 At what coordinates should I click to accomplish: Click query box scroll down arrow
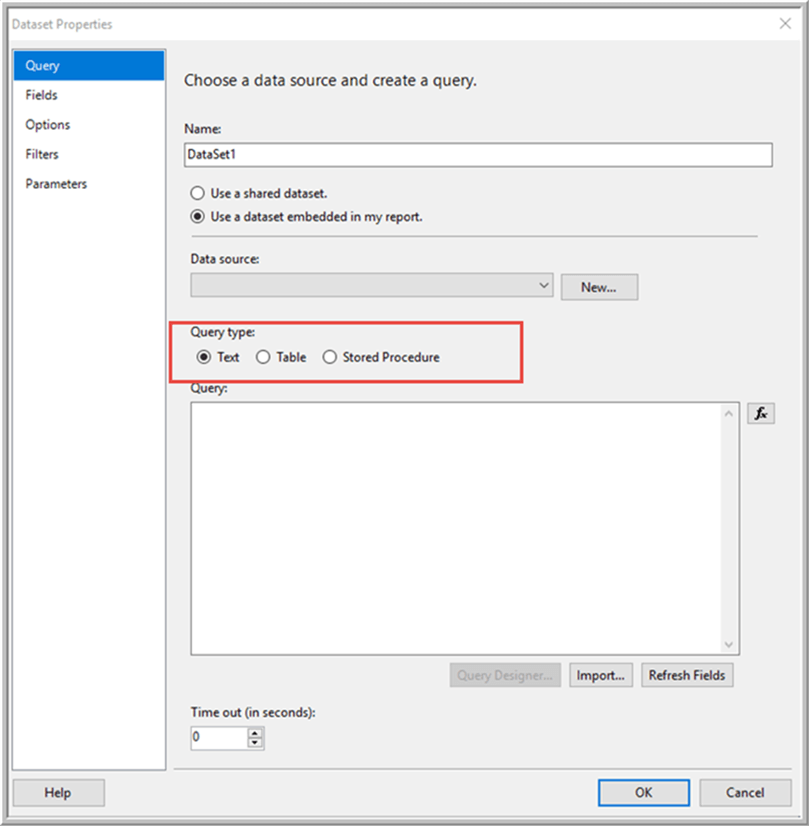point(729,644)
